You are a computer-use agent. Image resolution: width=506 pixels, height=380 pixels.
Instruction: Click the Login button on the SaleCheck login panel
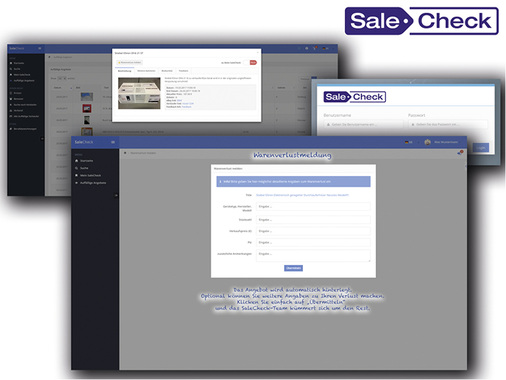tap(480, 148)
